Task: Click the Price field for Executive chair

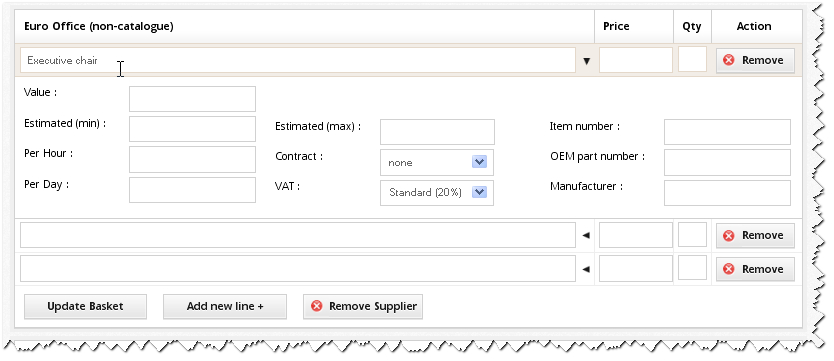Action: click(x=636, y=60)
